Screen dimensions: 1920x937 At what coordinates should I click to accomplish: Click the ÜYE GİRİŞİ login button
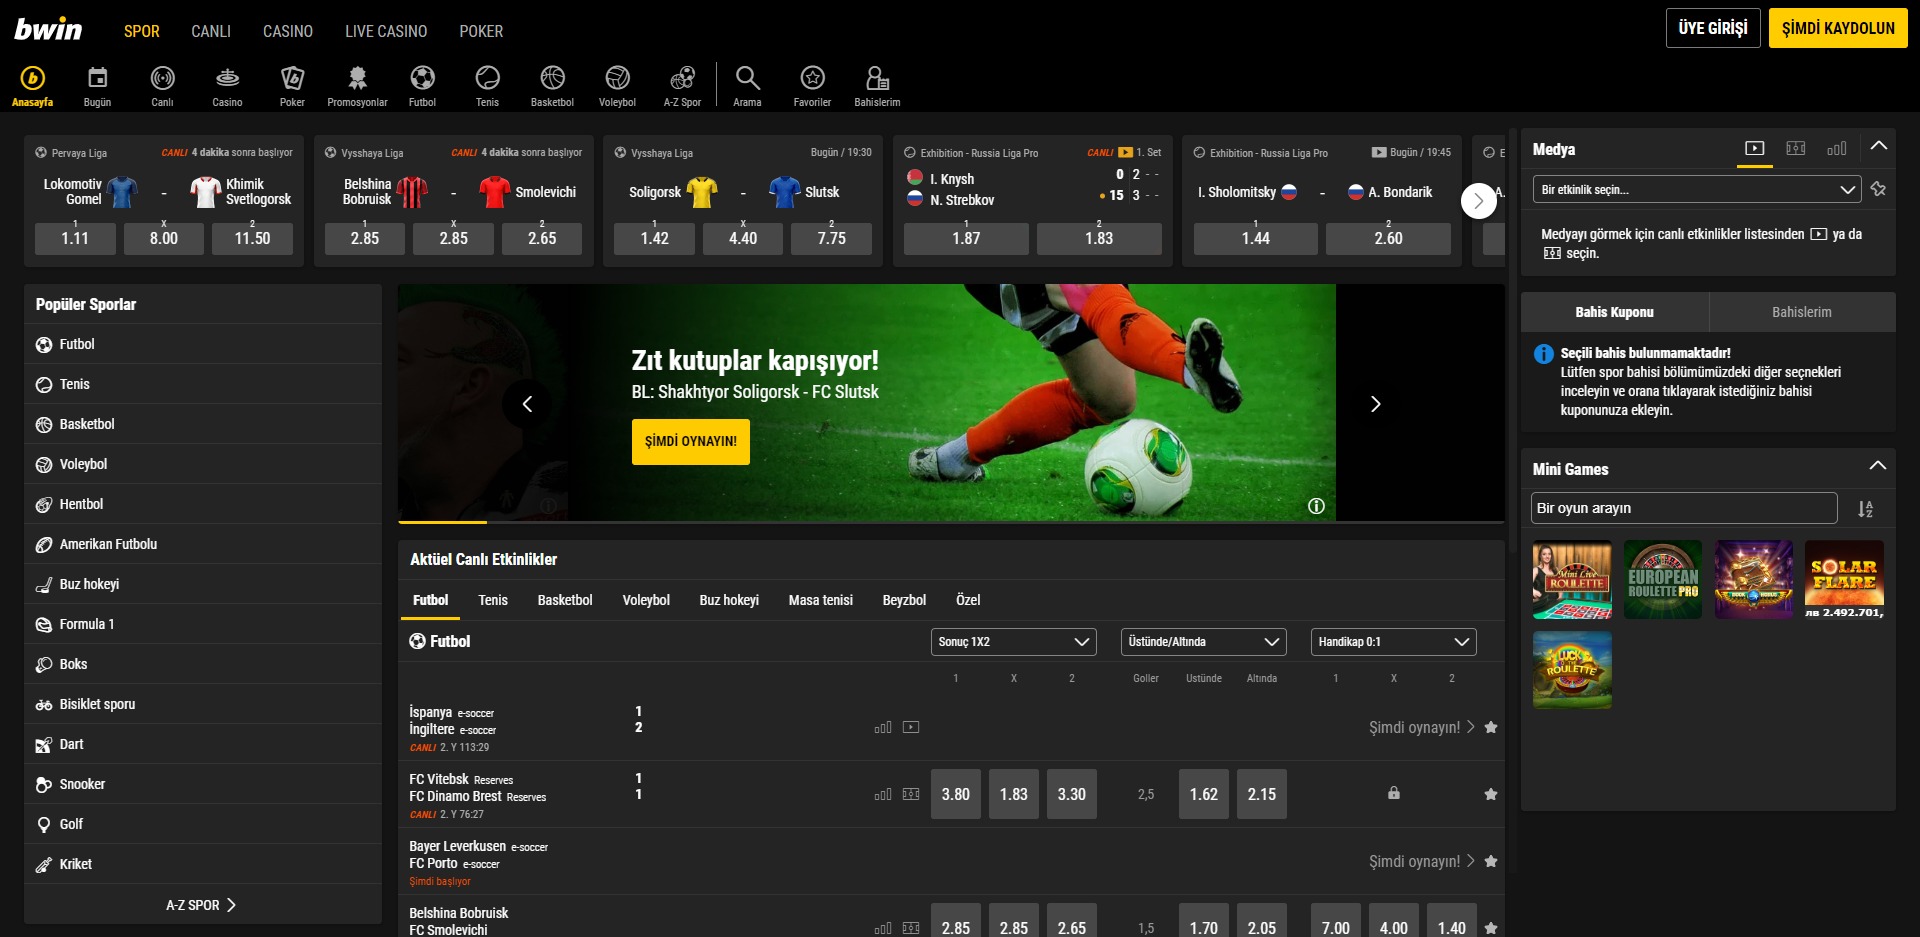tap(1713, 28)
